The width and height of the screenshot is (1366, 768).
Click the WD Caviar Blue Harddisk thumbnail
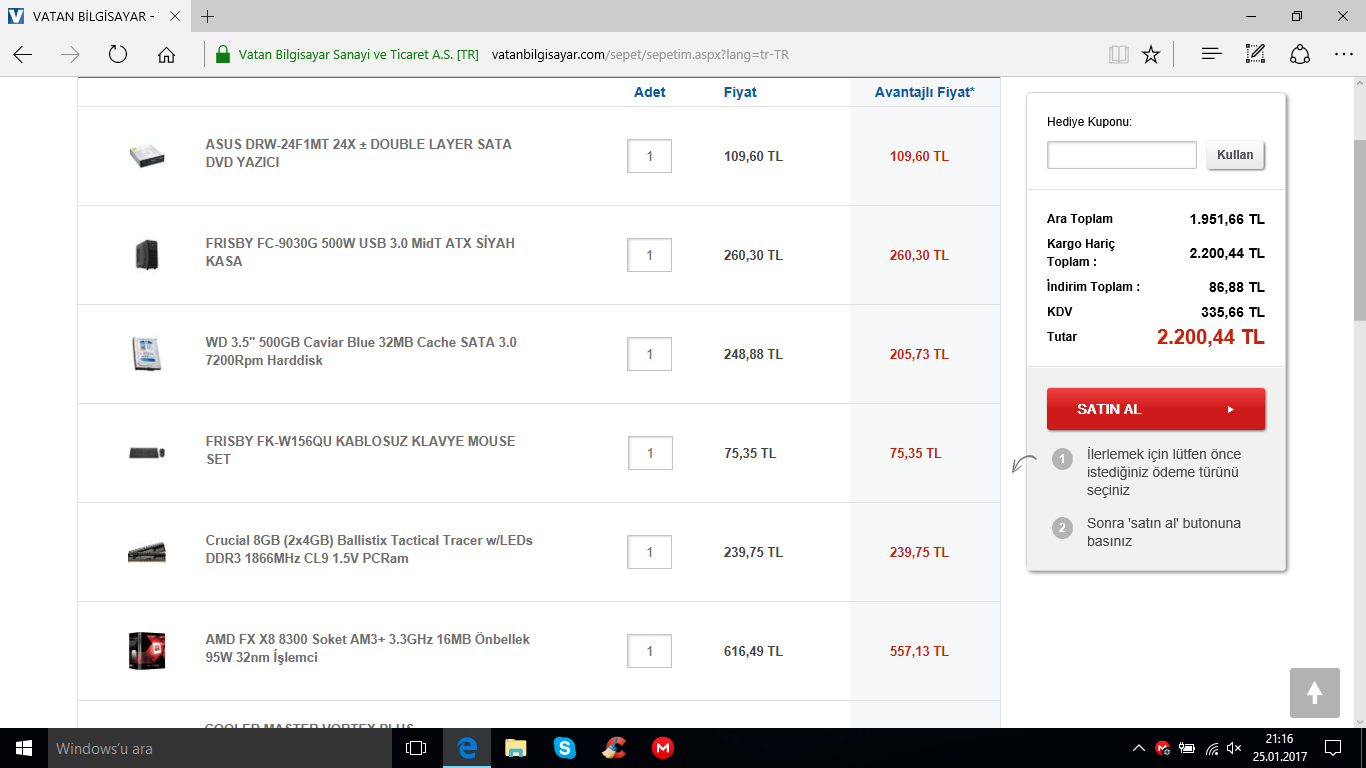pos(147,354)
